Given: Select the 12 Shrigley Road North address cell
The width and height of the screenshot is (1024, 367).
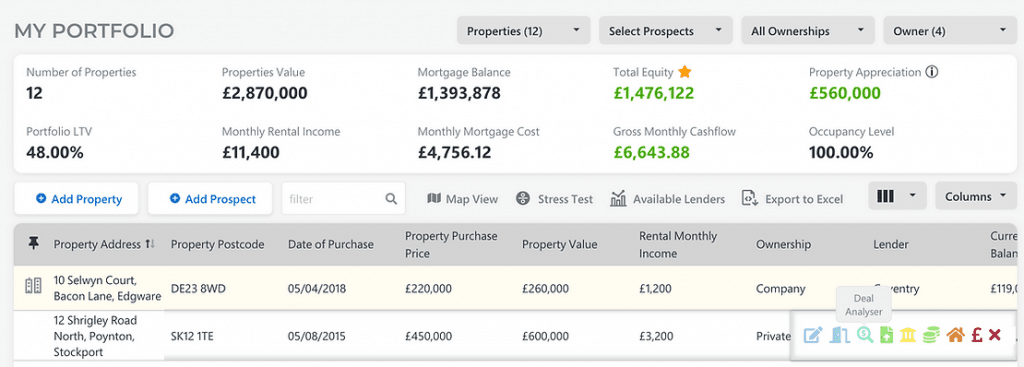Looking at the screenshot, I should pos(95,336).
